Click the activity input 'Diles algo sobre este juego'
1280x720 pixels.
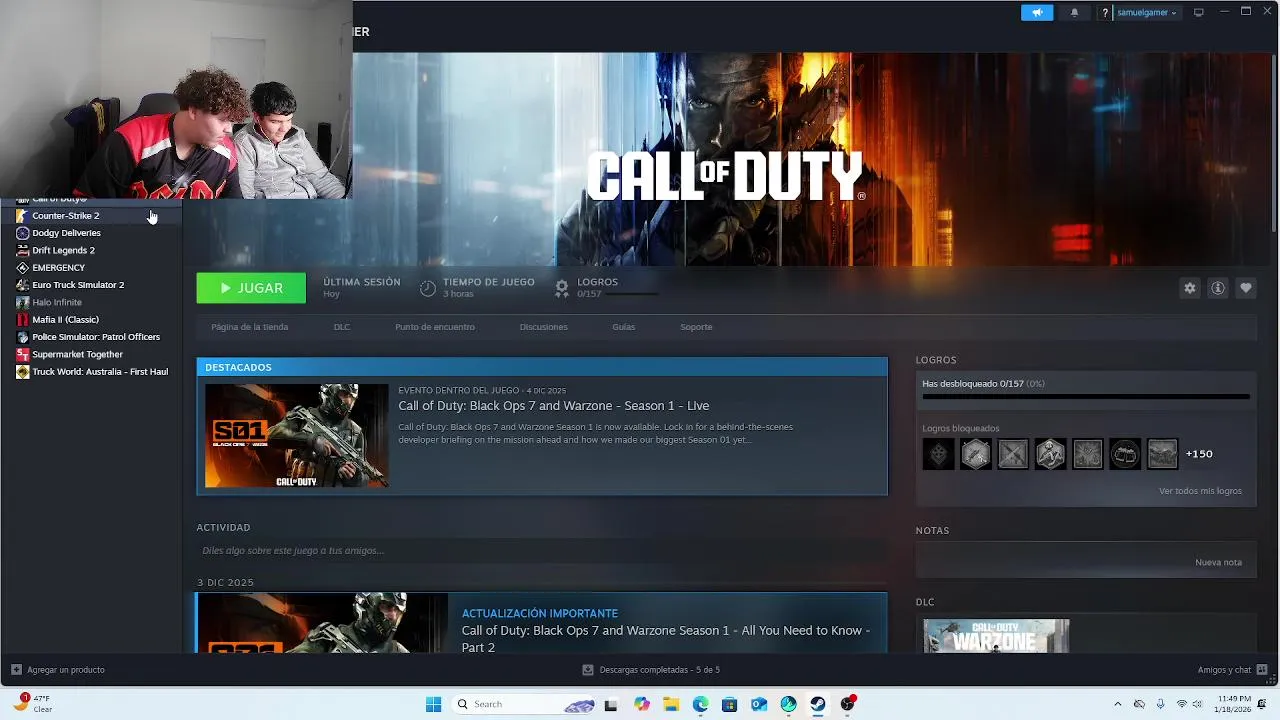coord(541,551)
